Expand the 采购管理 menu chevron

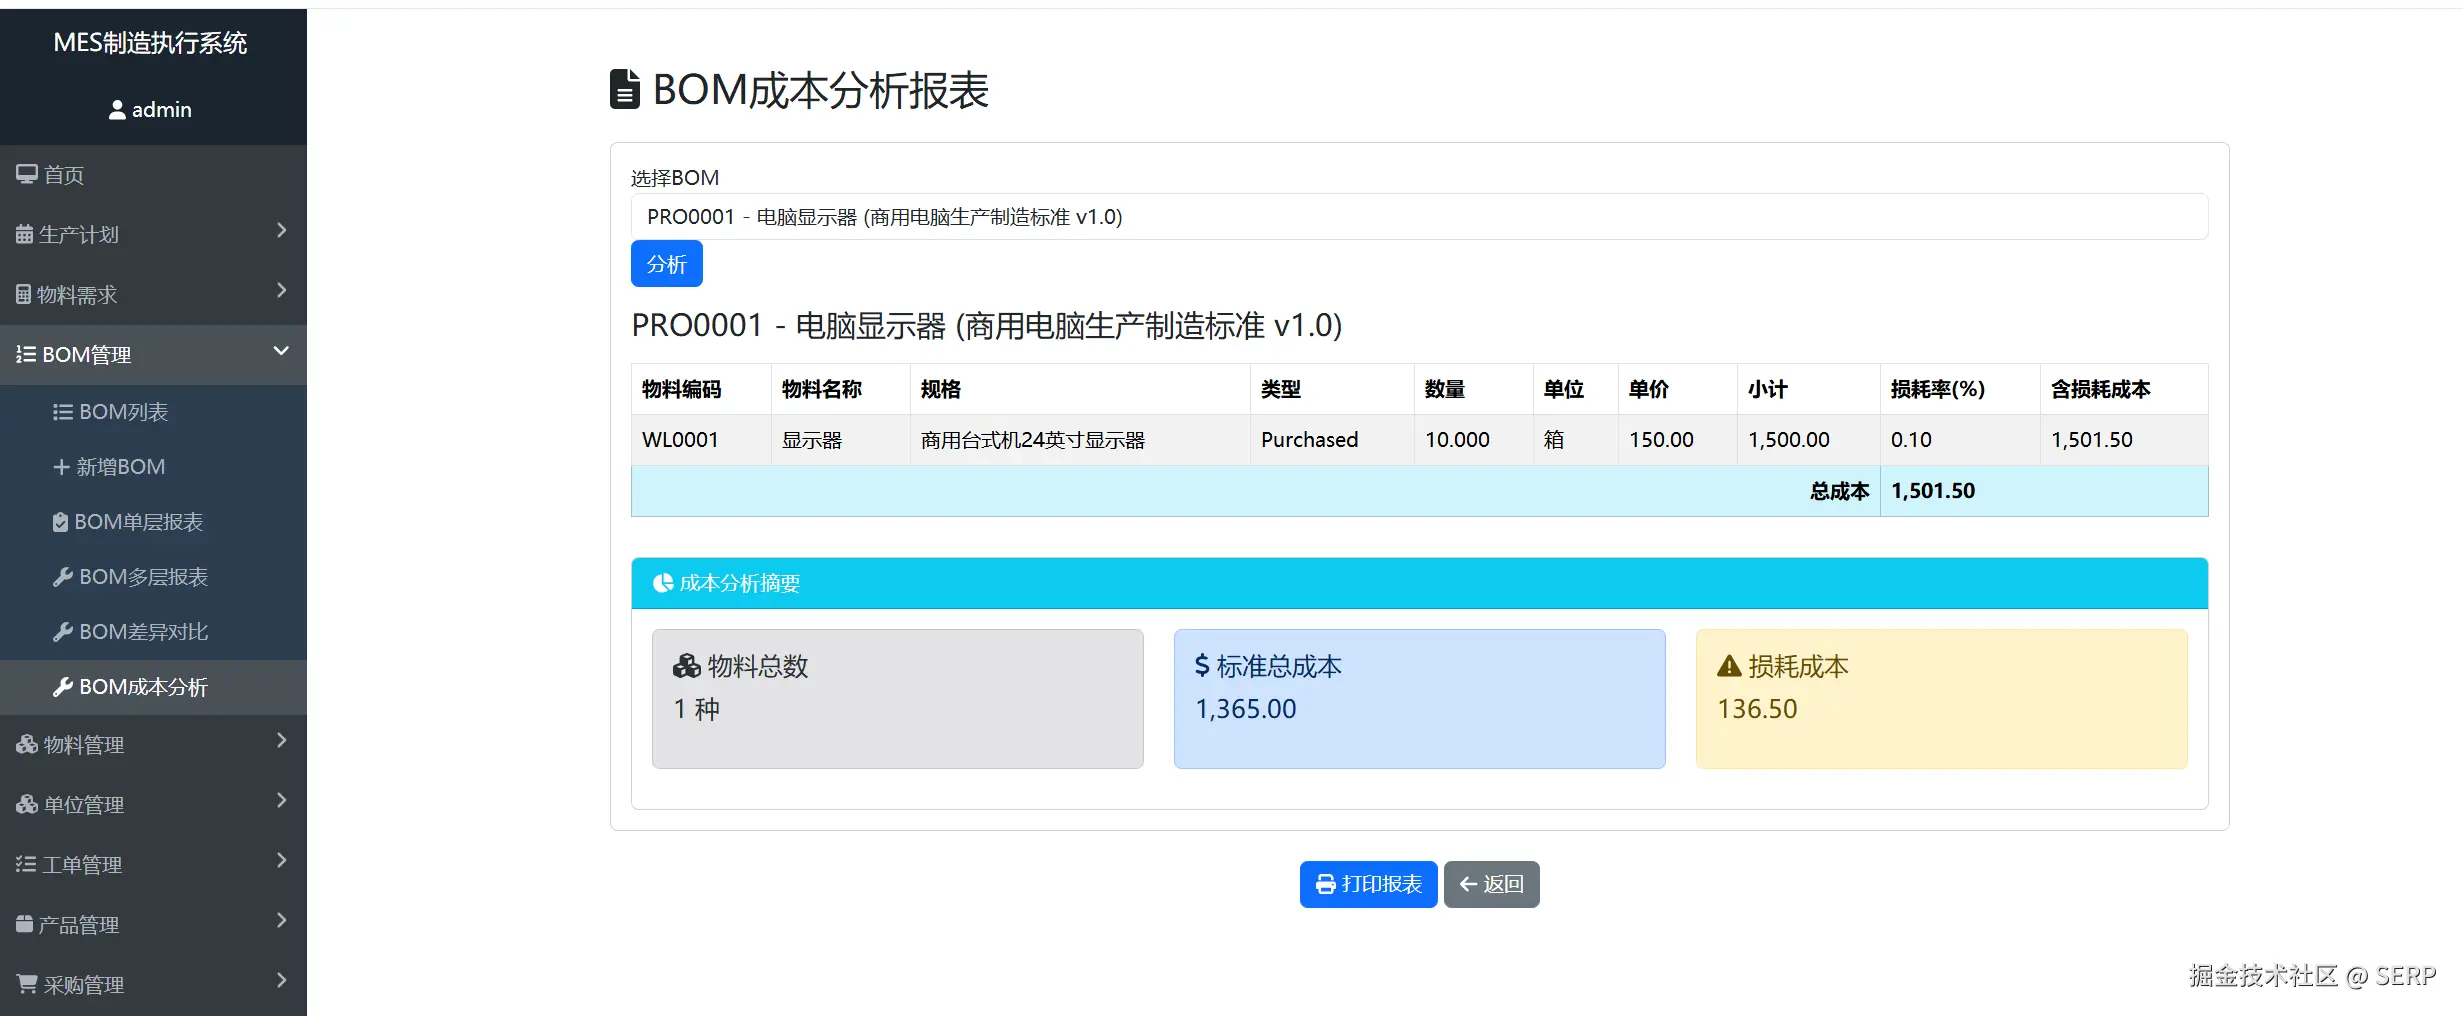pyautogui.click(x=281, y=981)
